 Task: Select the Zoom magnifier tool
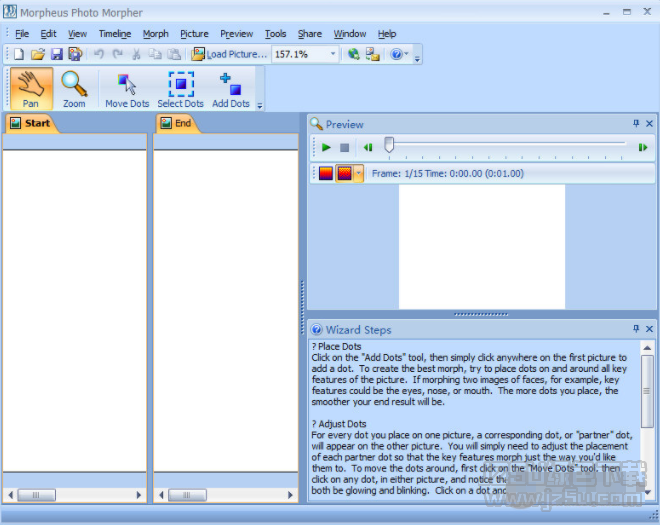tap(74, 88)
